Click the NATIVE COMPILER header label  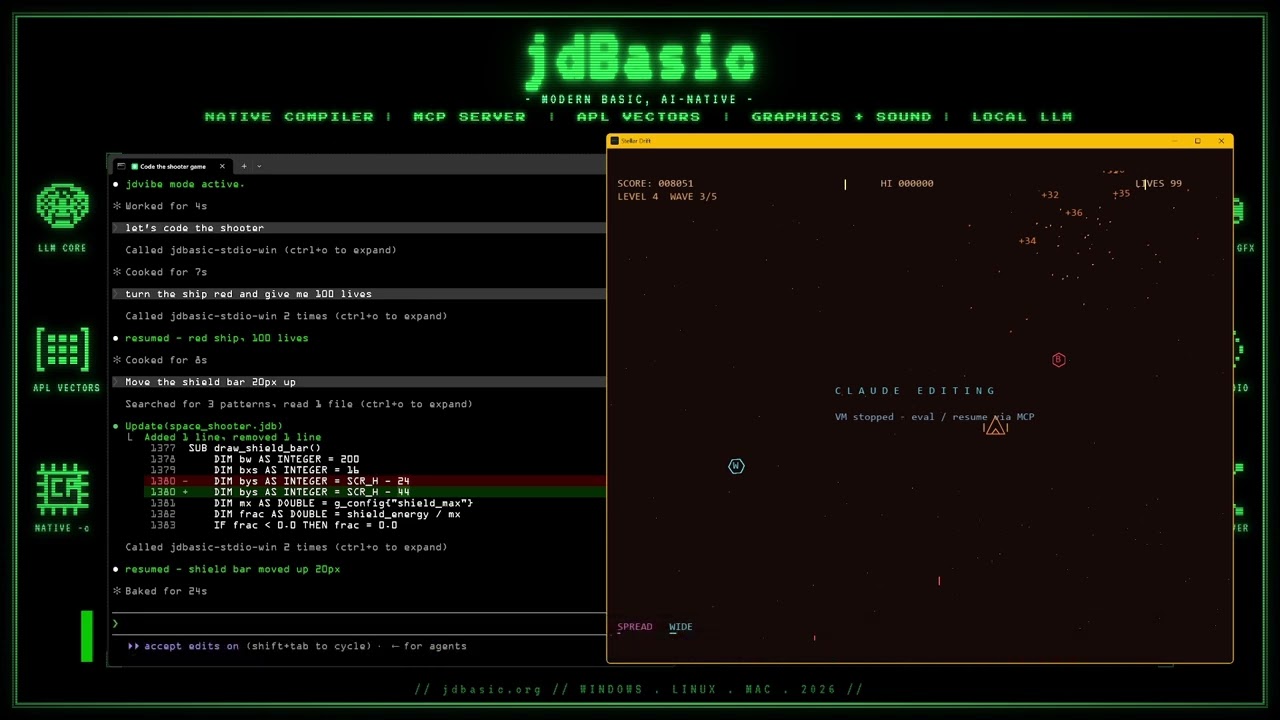click(x=289, y=117)
